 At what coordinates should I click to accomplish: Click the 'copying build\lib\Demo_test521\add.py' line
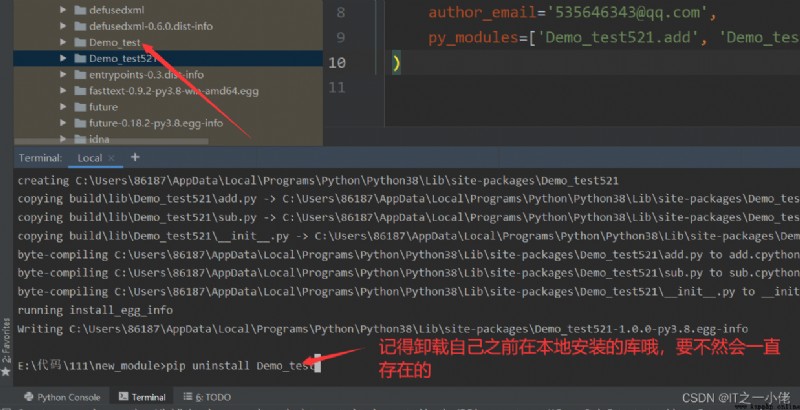point(408,199)
